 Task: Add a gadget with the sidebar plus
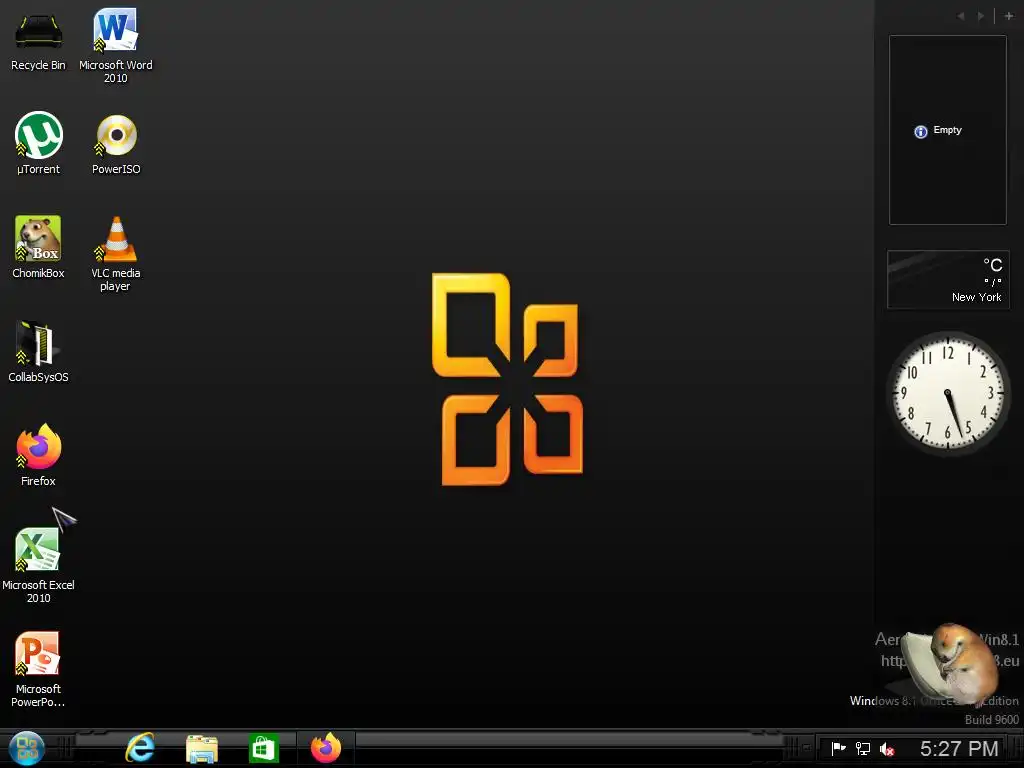1008,16
